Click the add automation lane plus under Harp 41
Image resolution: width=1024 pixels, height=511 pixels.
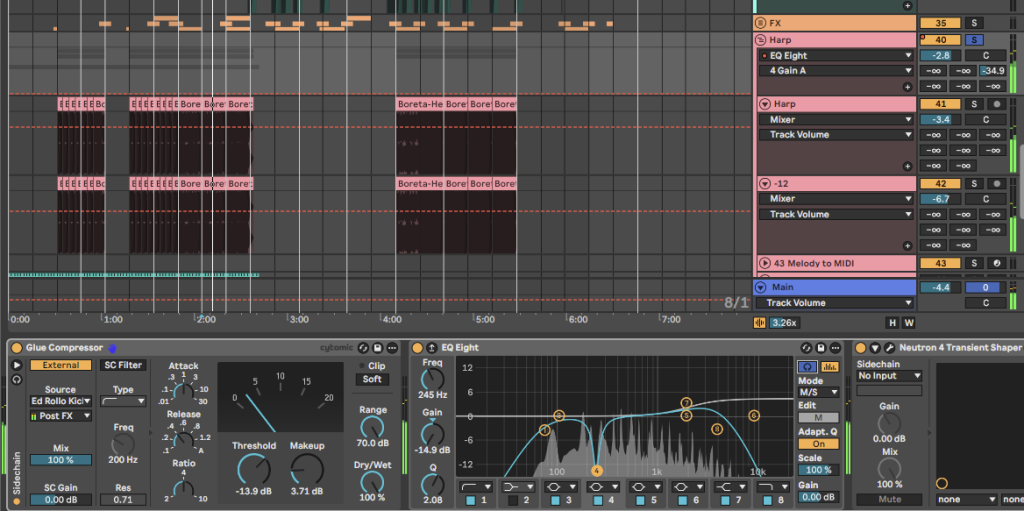[907, 166]
